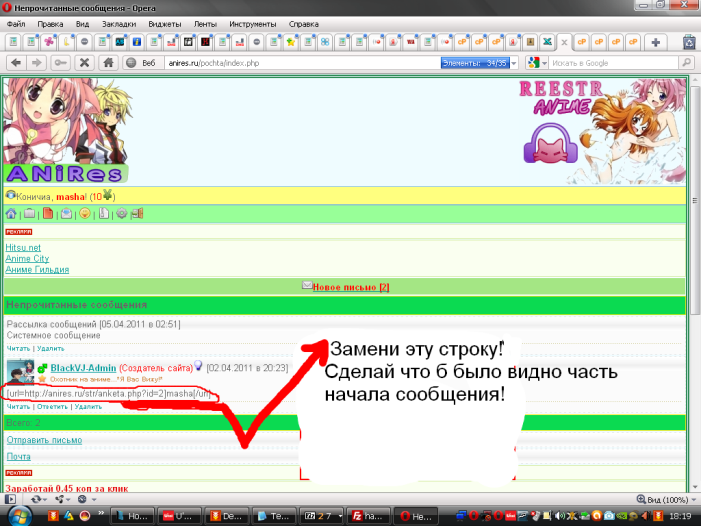
Task: Open the password Wand key button
Action: coord(60,63)
